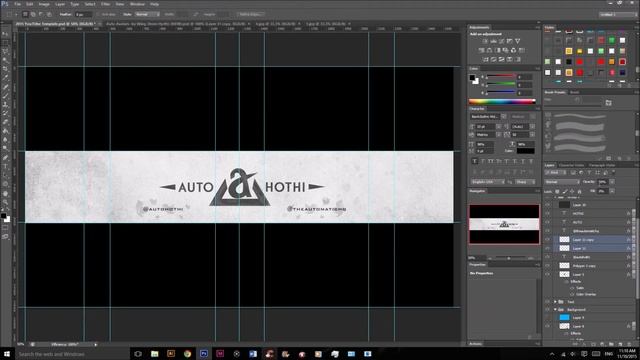Viewport: 640px width, 360px height.
Task: Toggle the Anti-alias checkbox
Action: point(99,14)
